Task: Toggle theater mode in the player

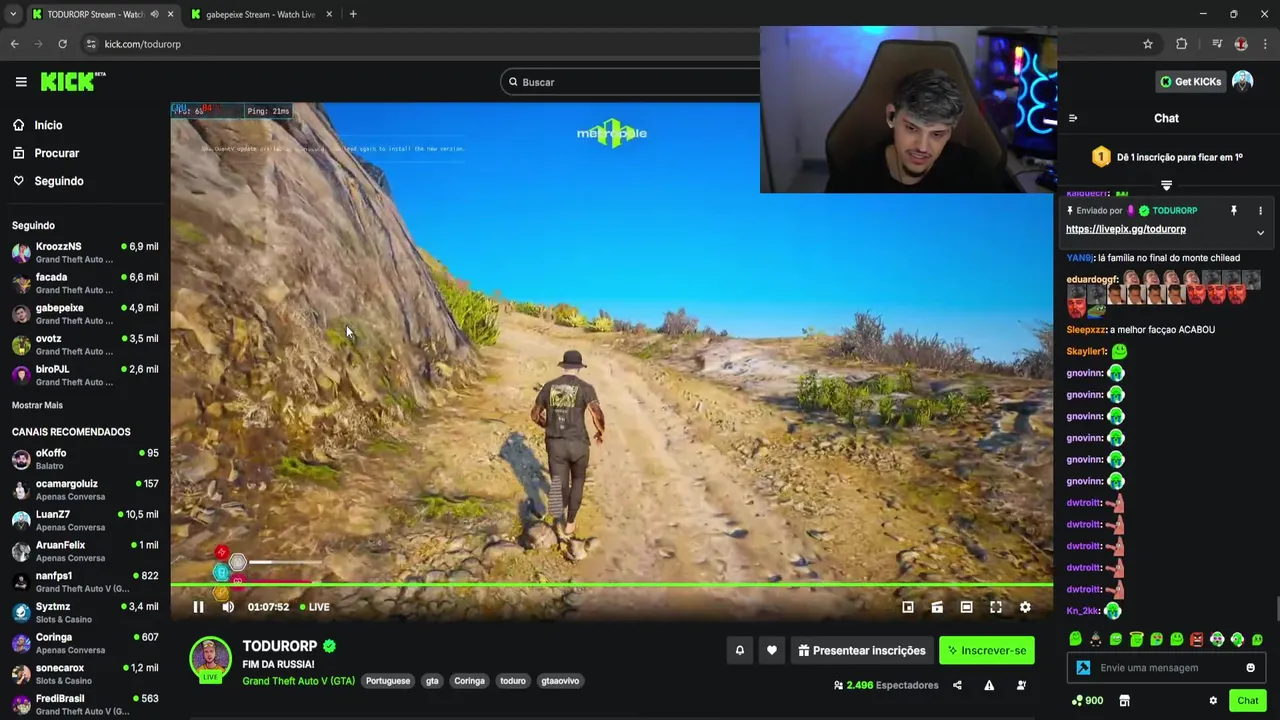Action: pos(966,607)
